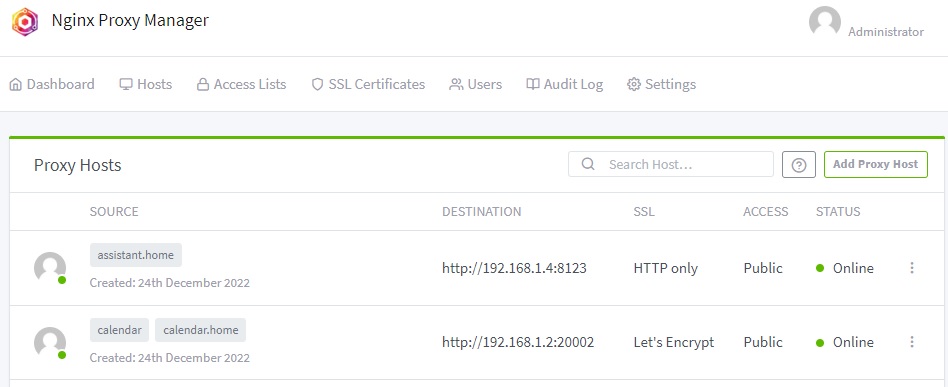Click destination http://192.168.1.4:8123
This screenshot has height=387, width=948.
(515, 268)
